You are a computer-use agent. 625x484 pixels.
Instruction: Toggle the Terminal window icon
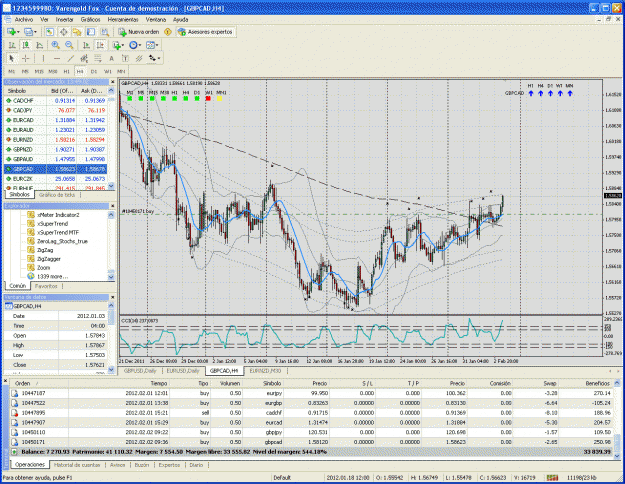click(x=91, y=32)
